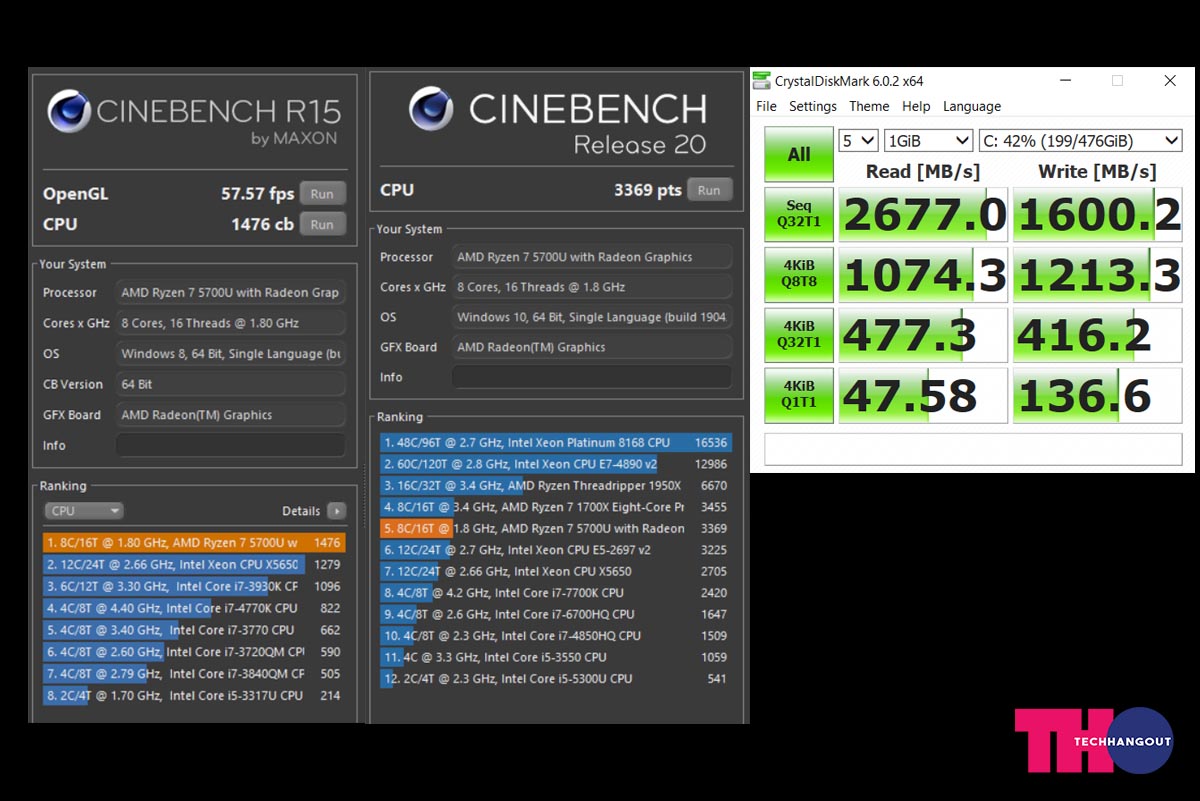
Task: Click the 4KiB Q1T1 read result 47.58
Action: point(923,394)
